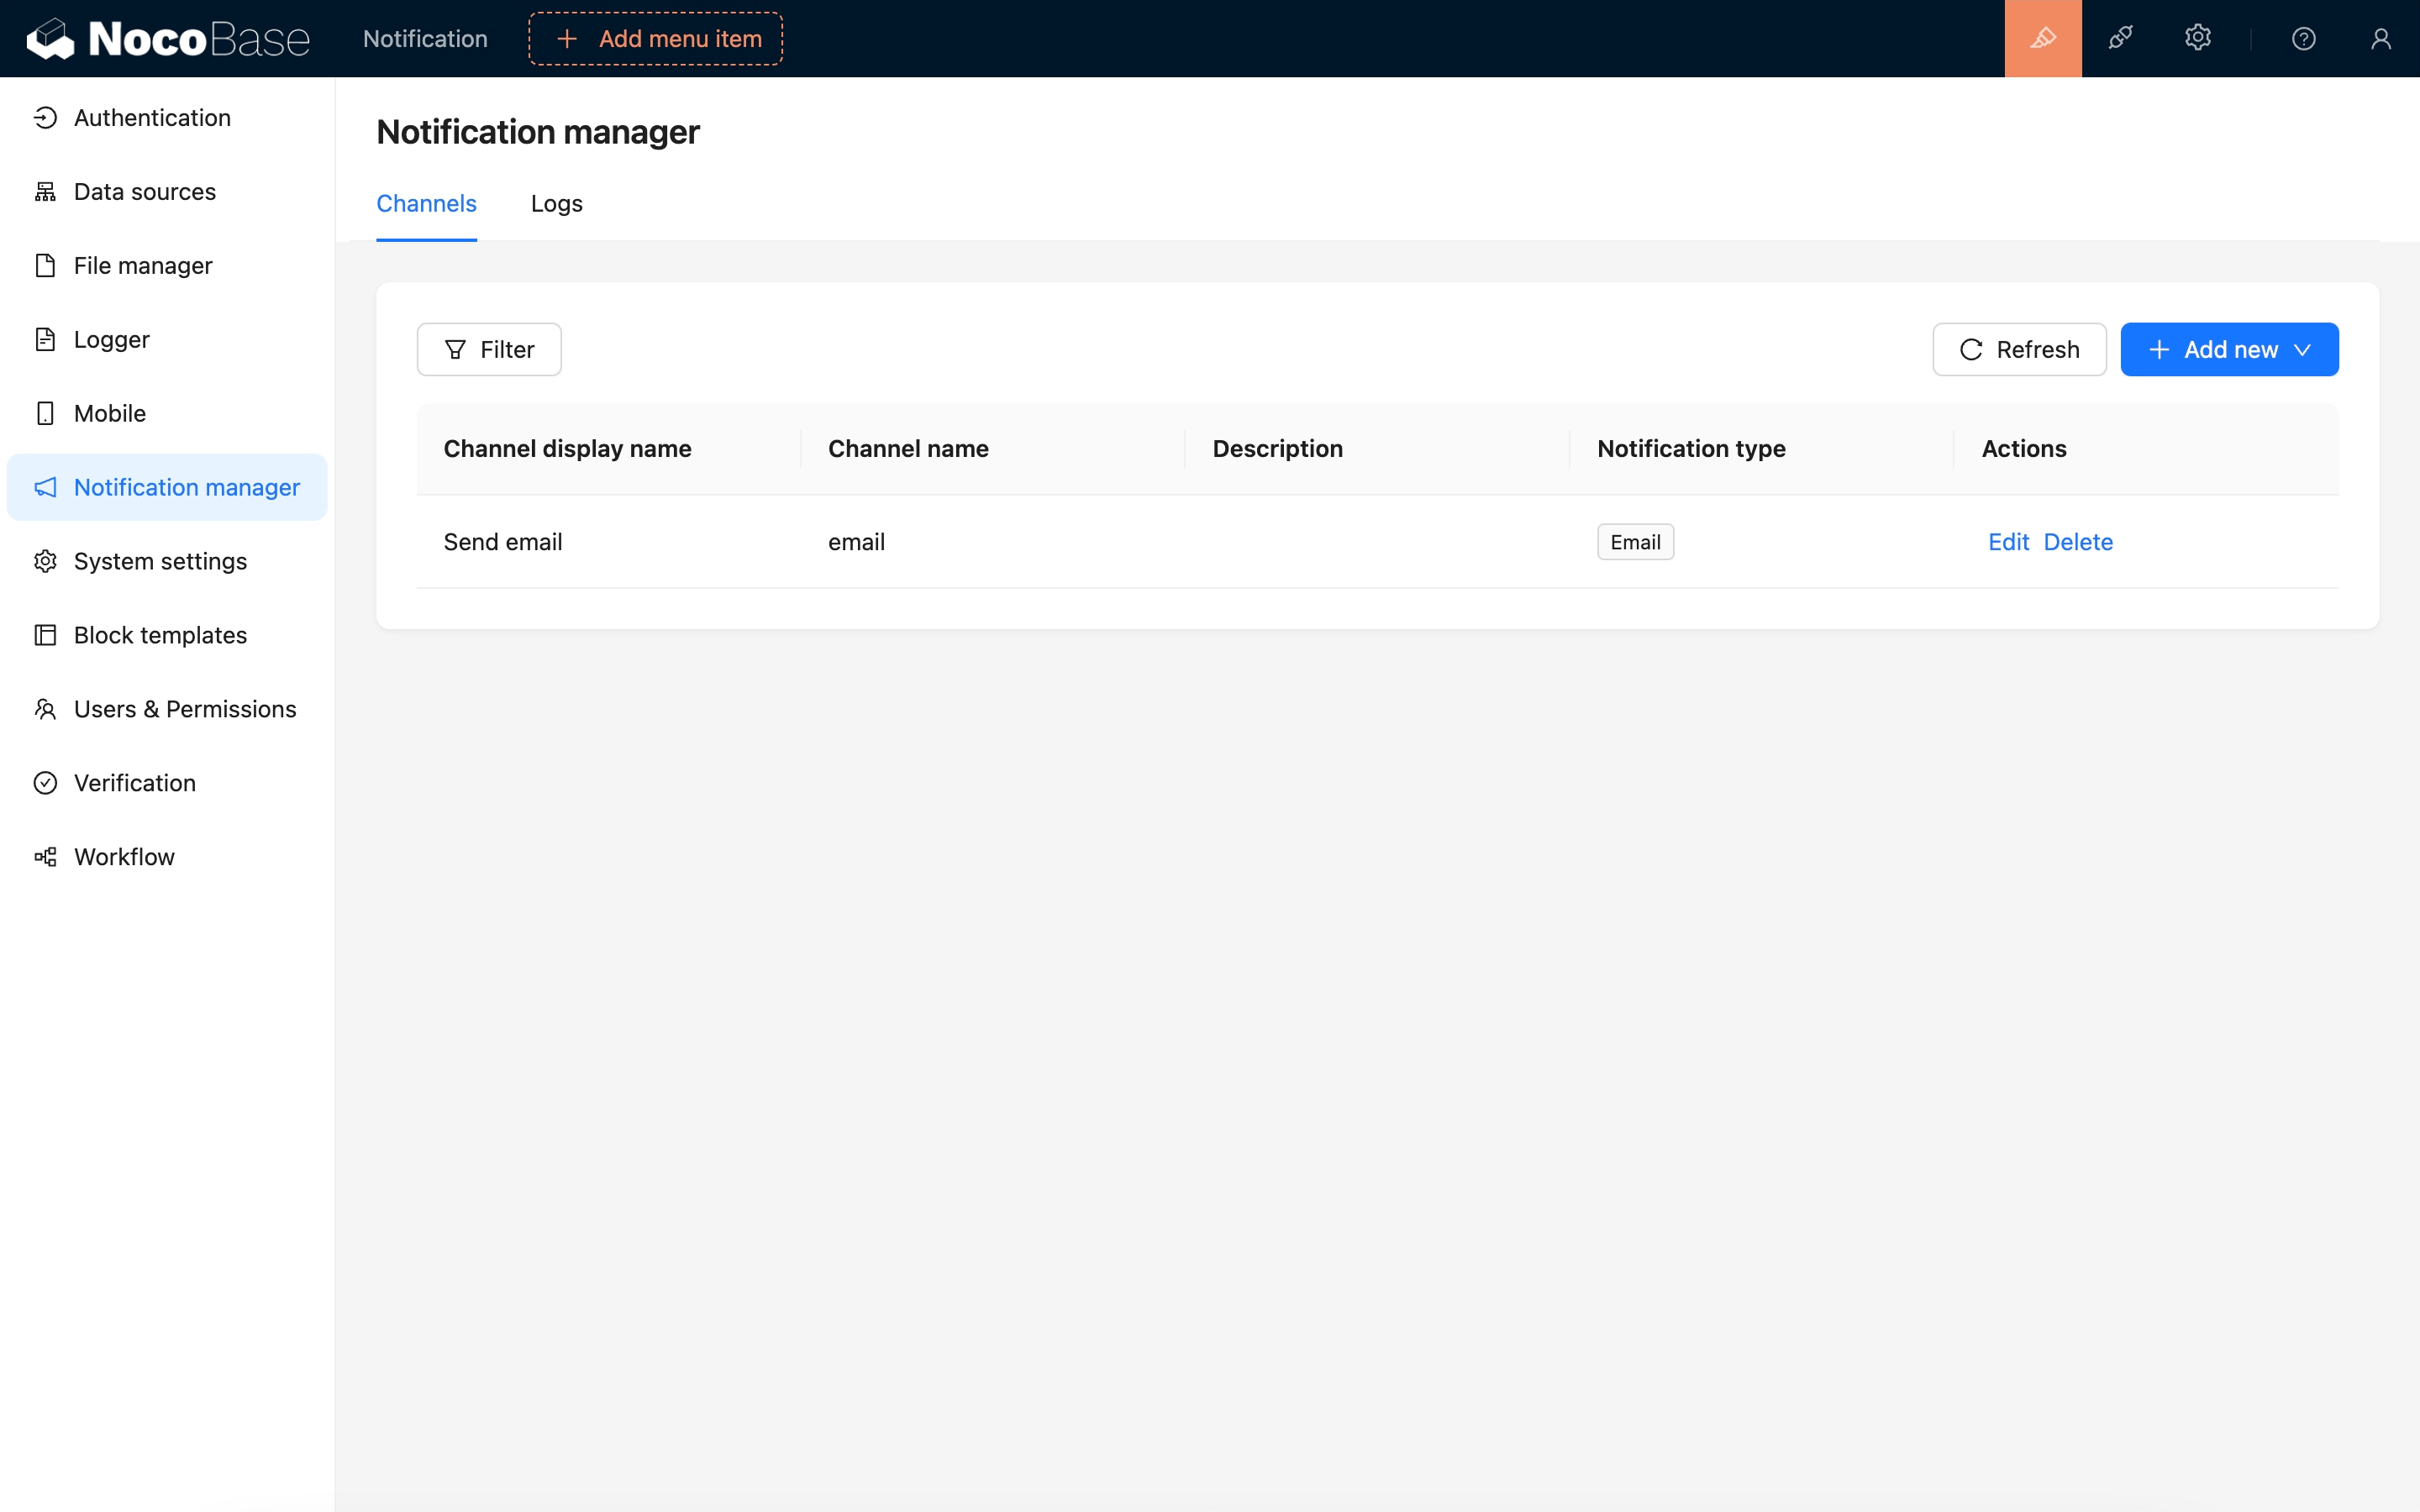Viewport: 2420px width, 1512px height.
Task: Open Verification settings page
Action: (x=134, y=783)
